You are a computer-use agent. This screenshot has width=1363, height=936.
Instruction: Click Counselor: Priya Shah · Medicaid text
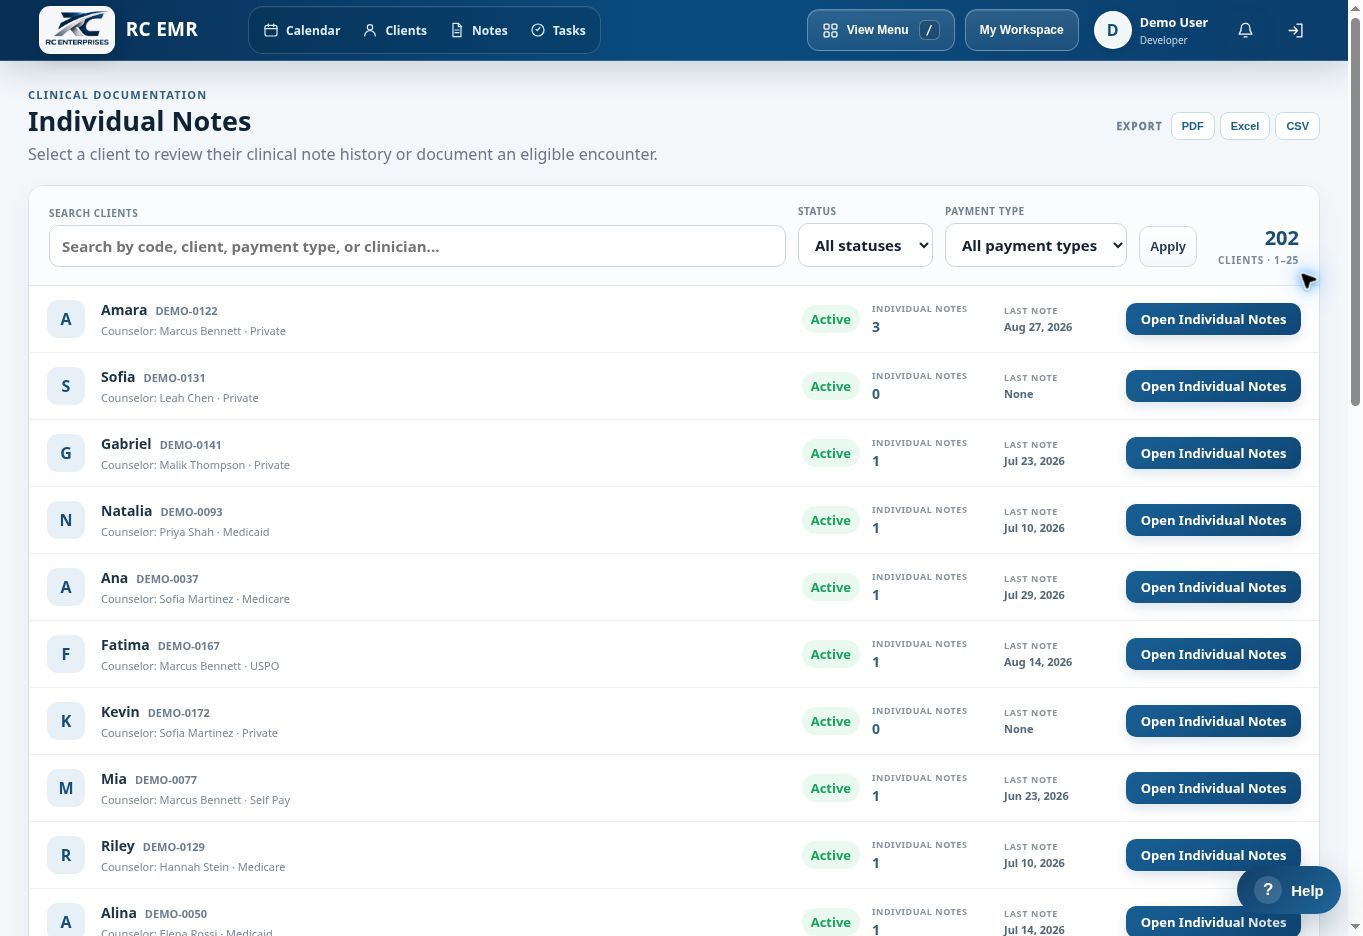coord(185,532)
